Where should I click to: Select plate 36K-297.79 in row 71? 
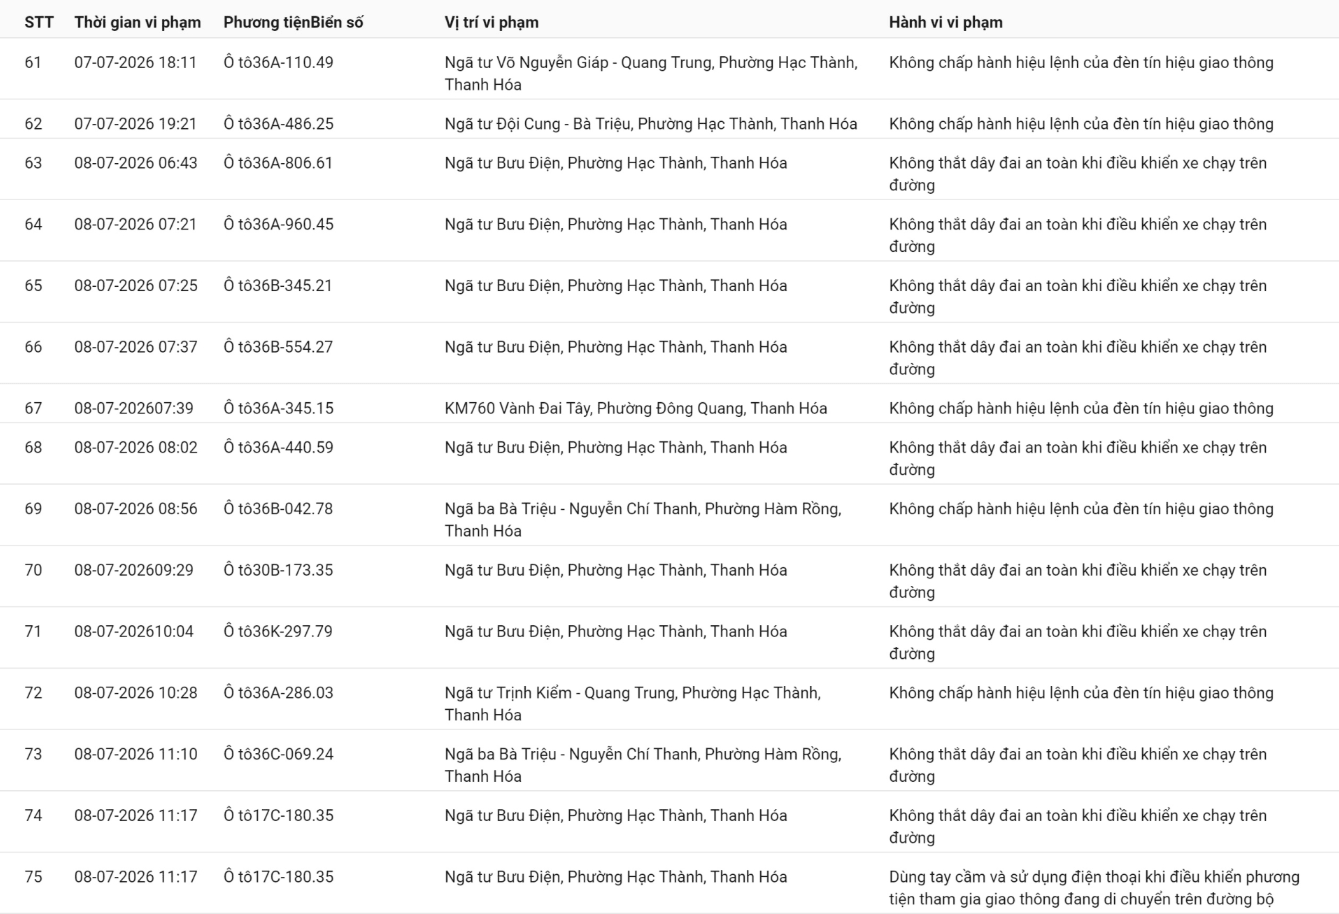279,631
